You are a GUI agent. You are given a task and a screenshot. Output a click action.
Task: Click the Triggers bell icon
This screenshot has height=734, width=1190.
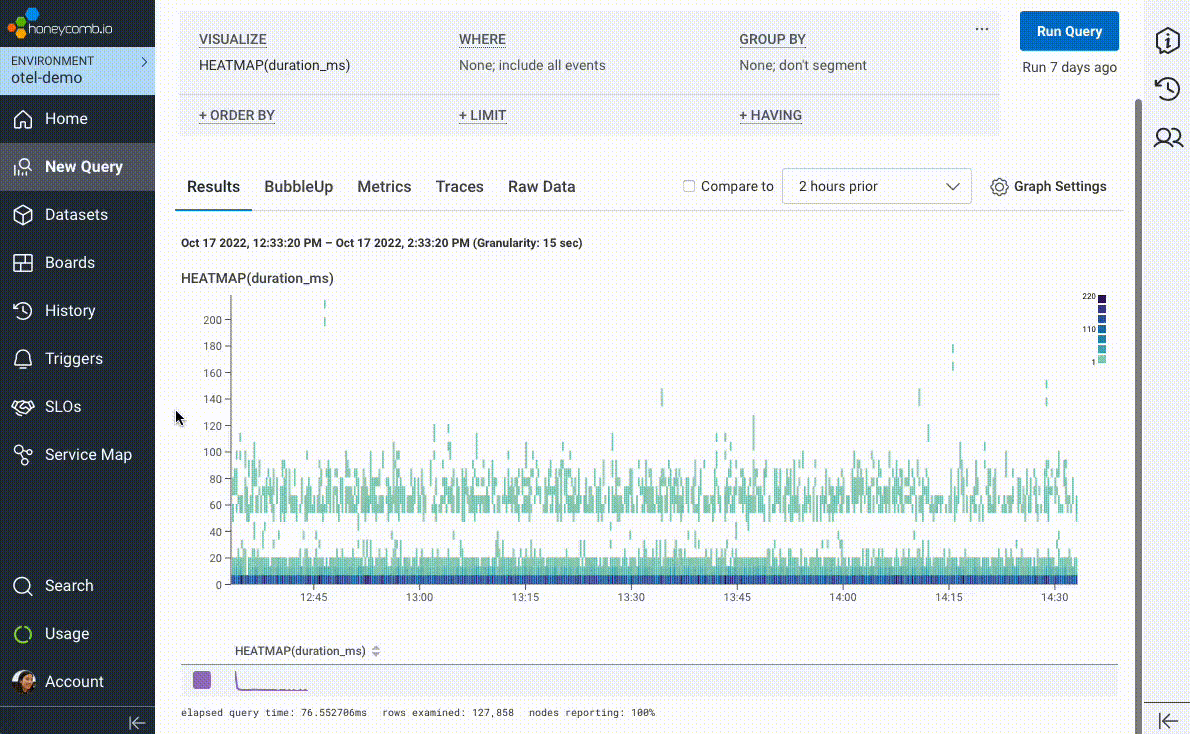coord(21,358)
